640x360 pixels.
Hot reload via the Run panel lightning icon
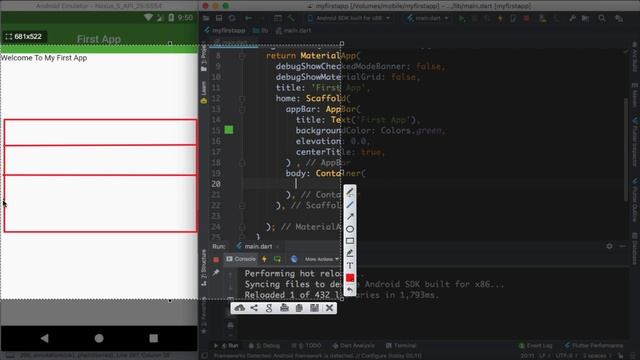point(264,259)
